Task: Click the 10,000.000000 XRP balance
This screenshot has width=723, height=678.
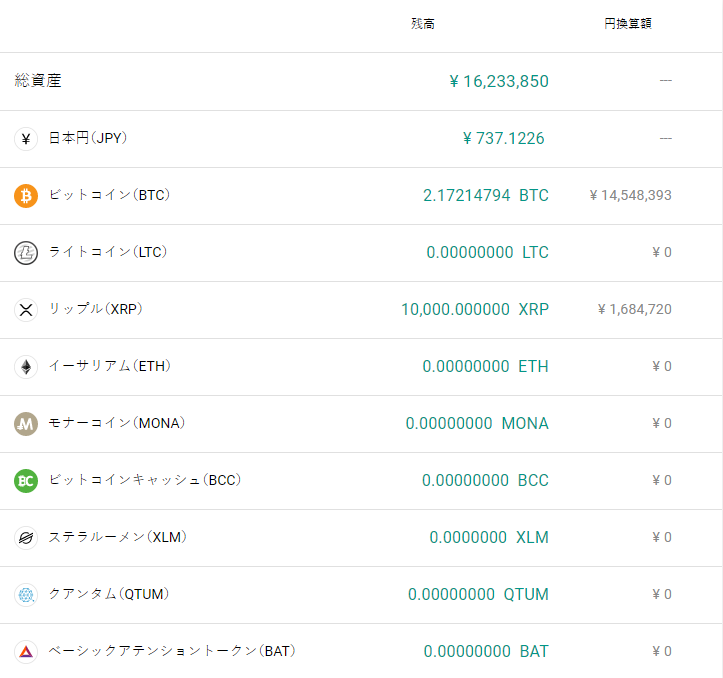Action: [474, 309]
